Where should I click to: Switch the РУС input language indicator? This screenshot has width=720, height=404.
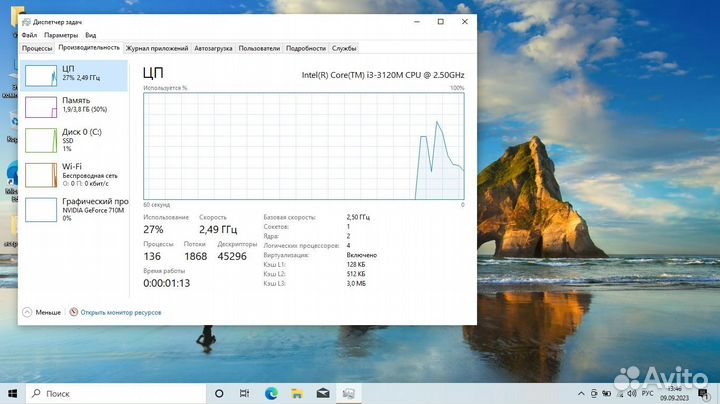click(x=647, y=393)
